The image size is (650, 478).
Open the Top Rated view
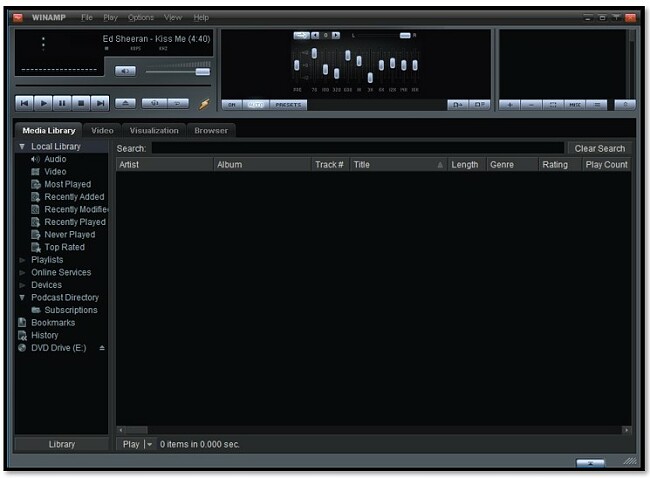pos(64,247)
